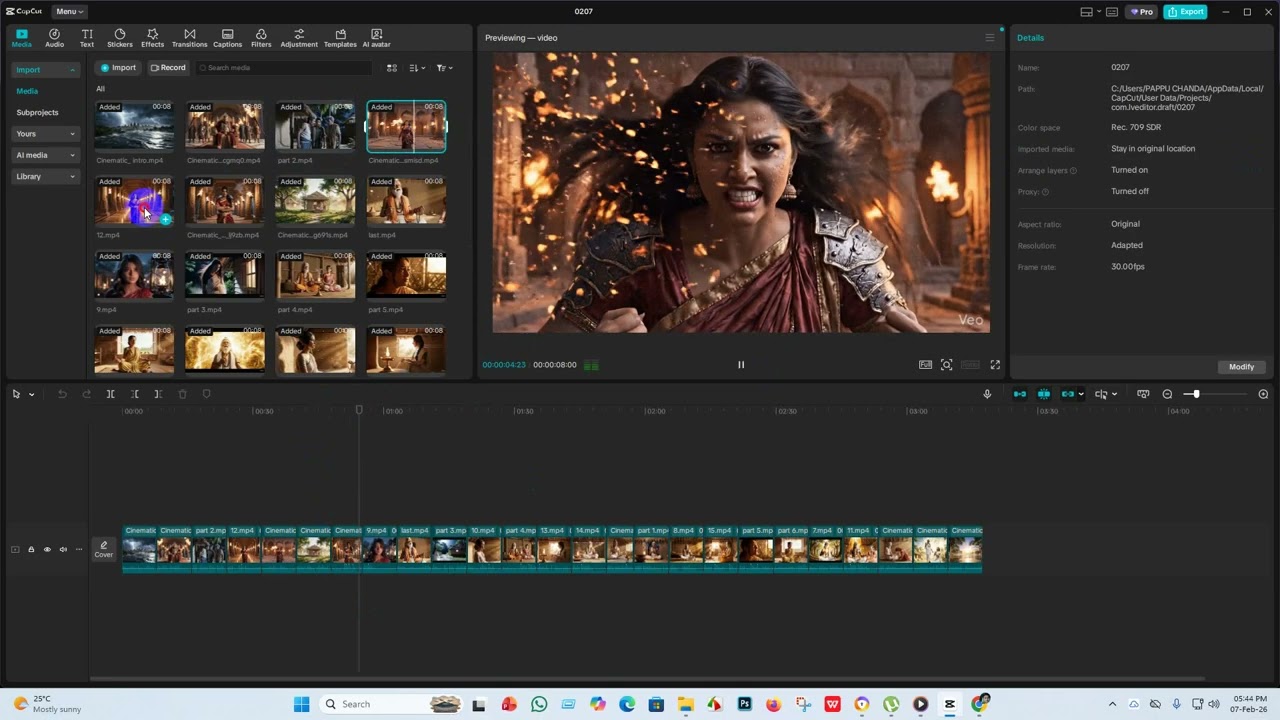Click the Redo icon
Screen dimensions: 1280x720
[x=86, y=395]
